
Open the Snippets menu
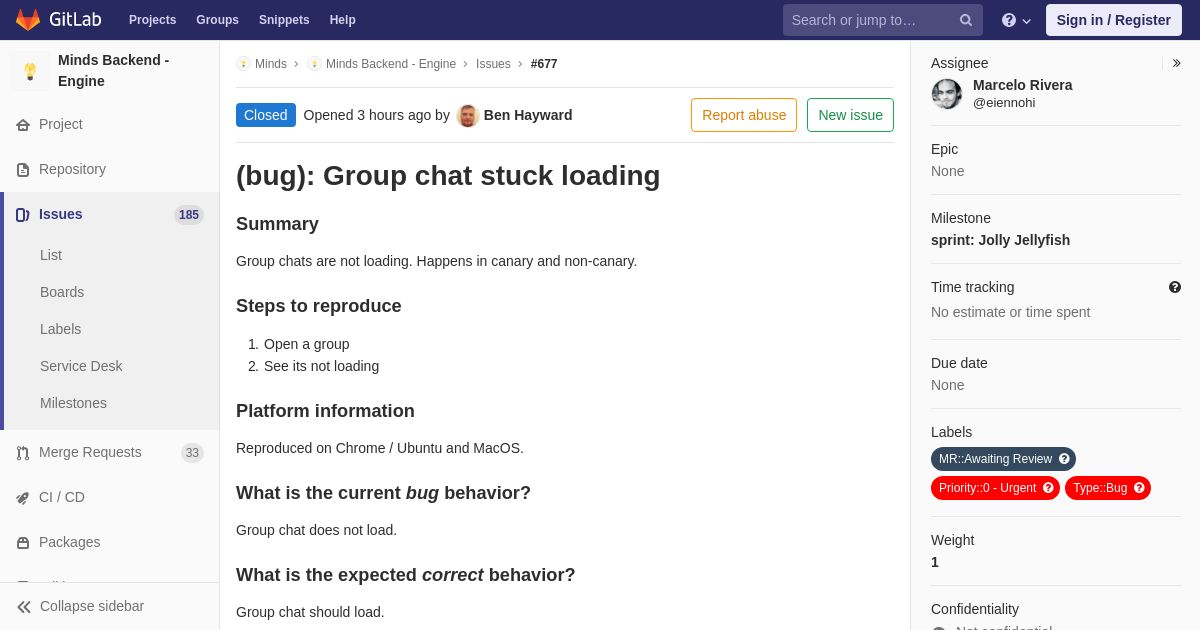click(284, 20)
